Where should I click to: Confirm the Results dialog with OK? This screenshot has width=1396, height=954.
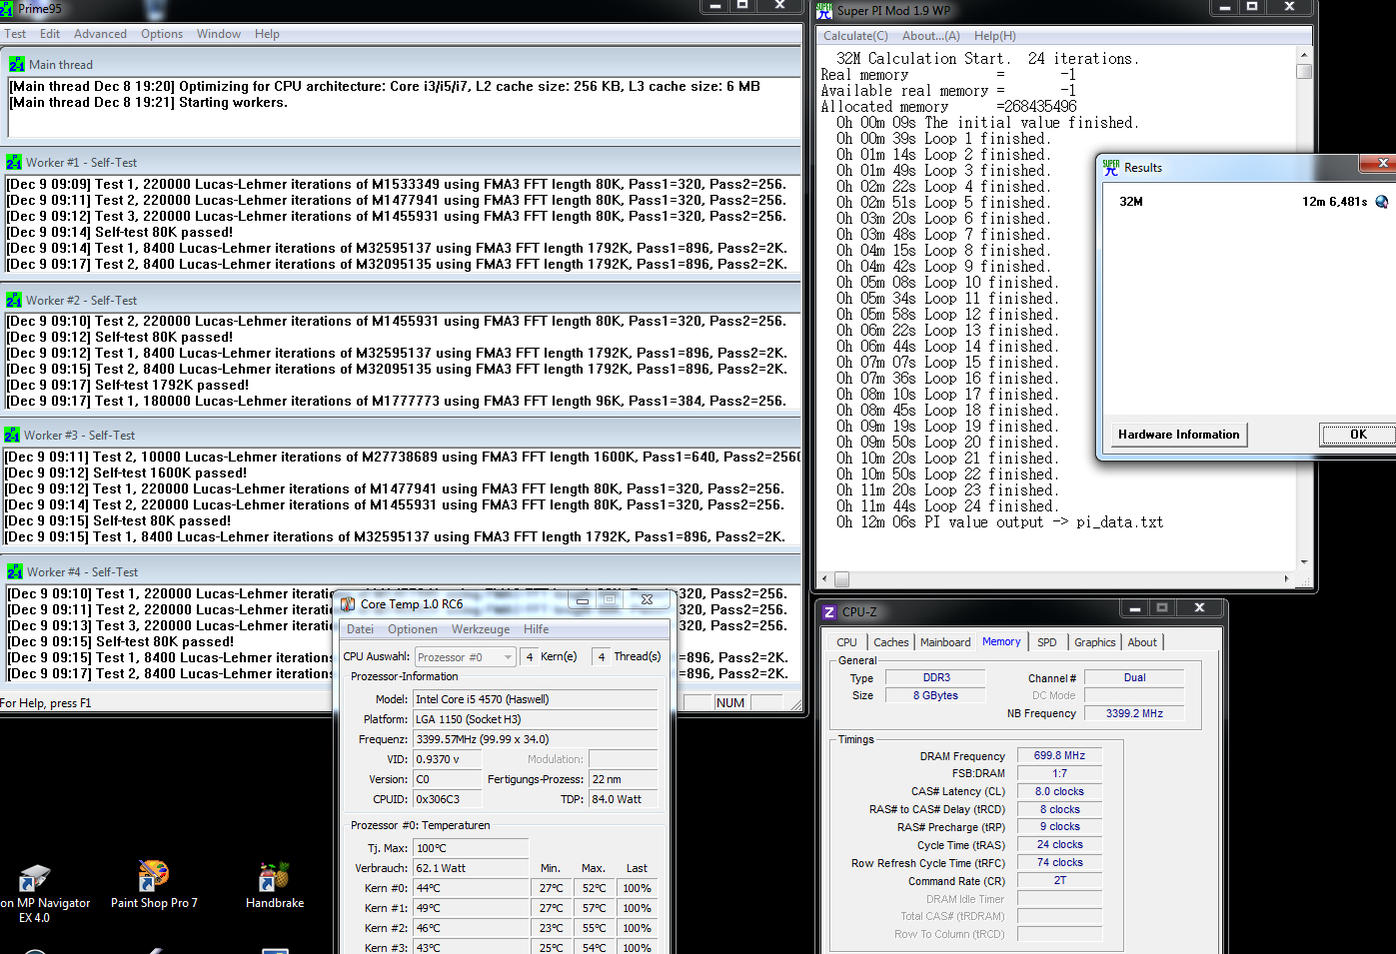1358,435
